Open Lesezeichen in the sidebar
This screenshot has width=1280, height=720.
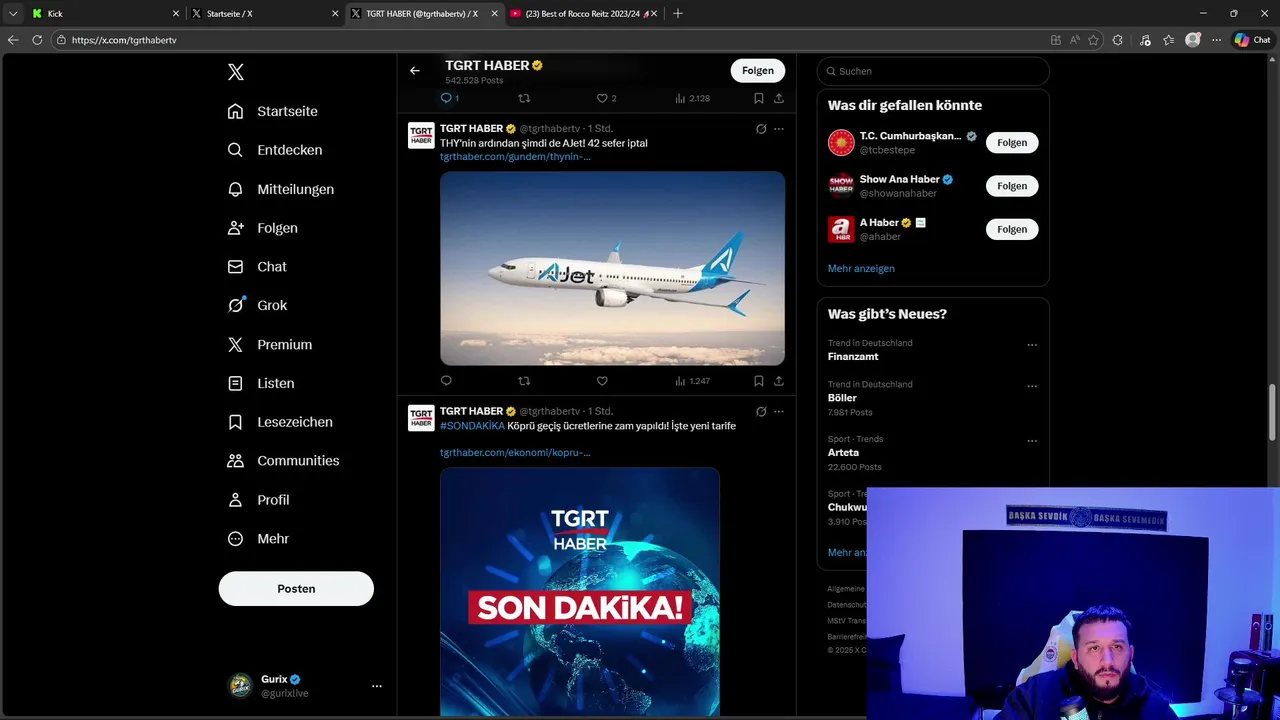point(279,422)
